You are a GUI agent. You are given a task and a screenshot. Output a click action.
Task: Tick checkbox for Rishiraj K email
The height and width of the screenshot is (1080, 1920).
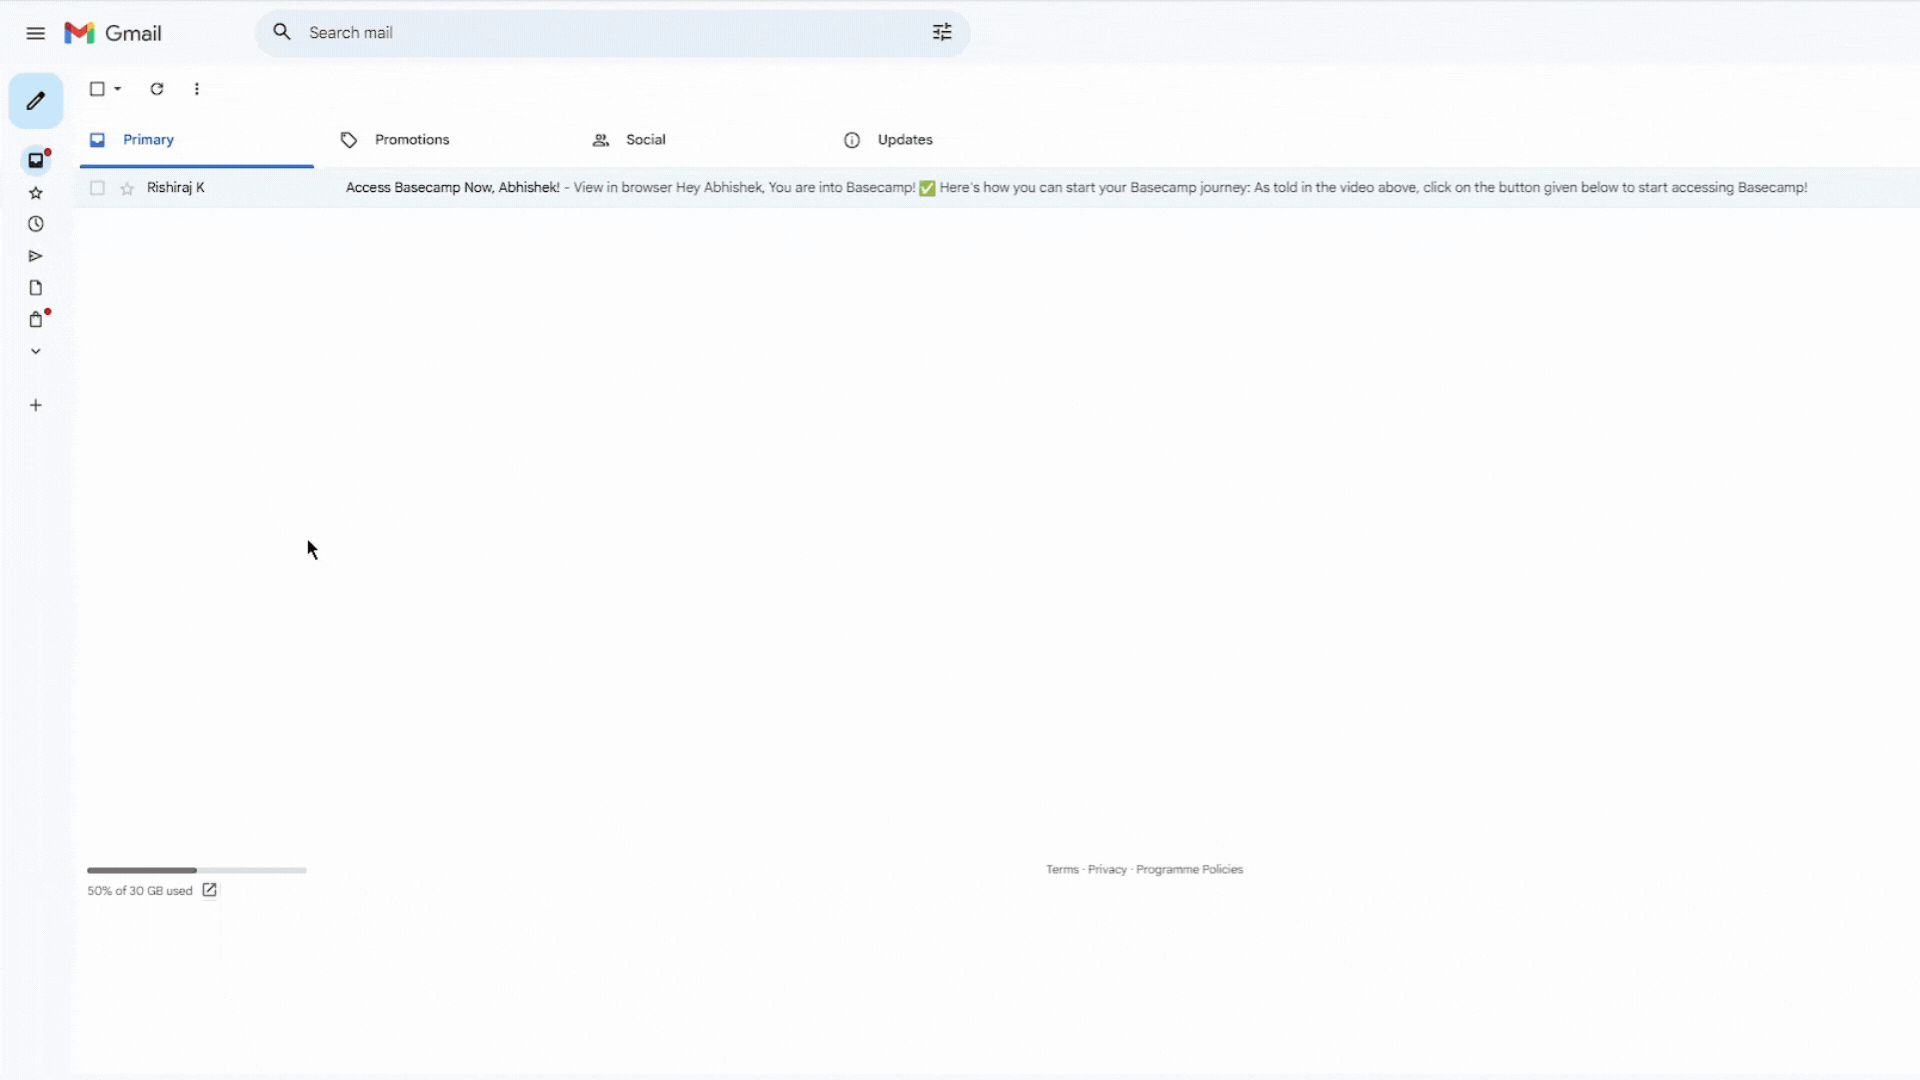coord(97,188)
